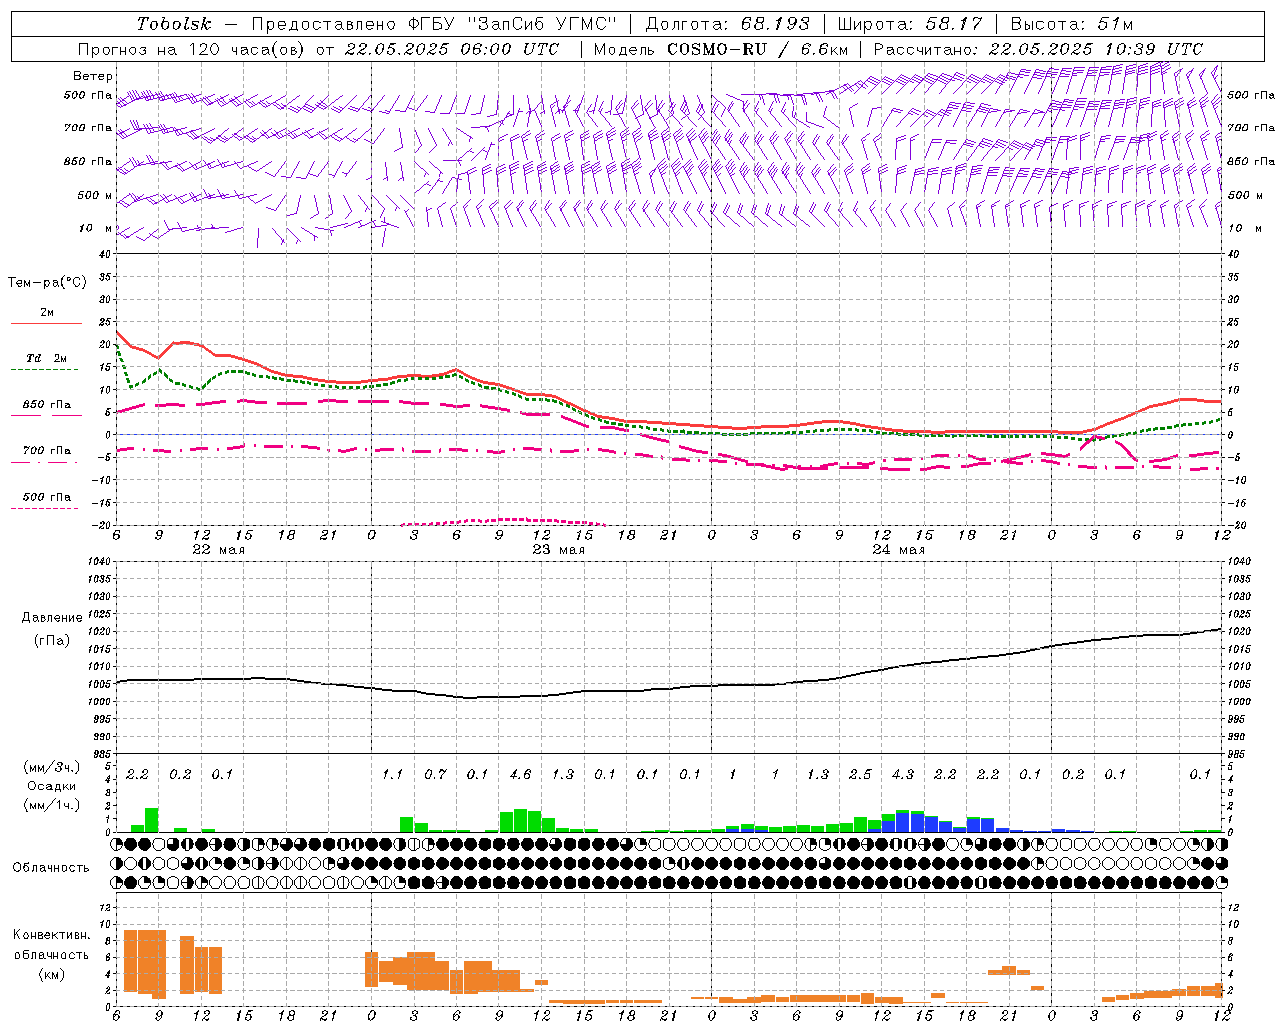The height and width of the screenshot is (1024, 1280).
Task: Click the (мм/3ч.) precipitation unit label
Action: 52,768
